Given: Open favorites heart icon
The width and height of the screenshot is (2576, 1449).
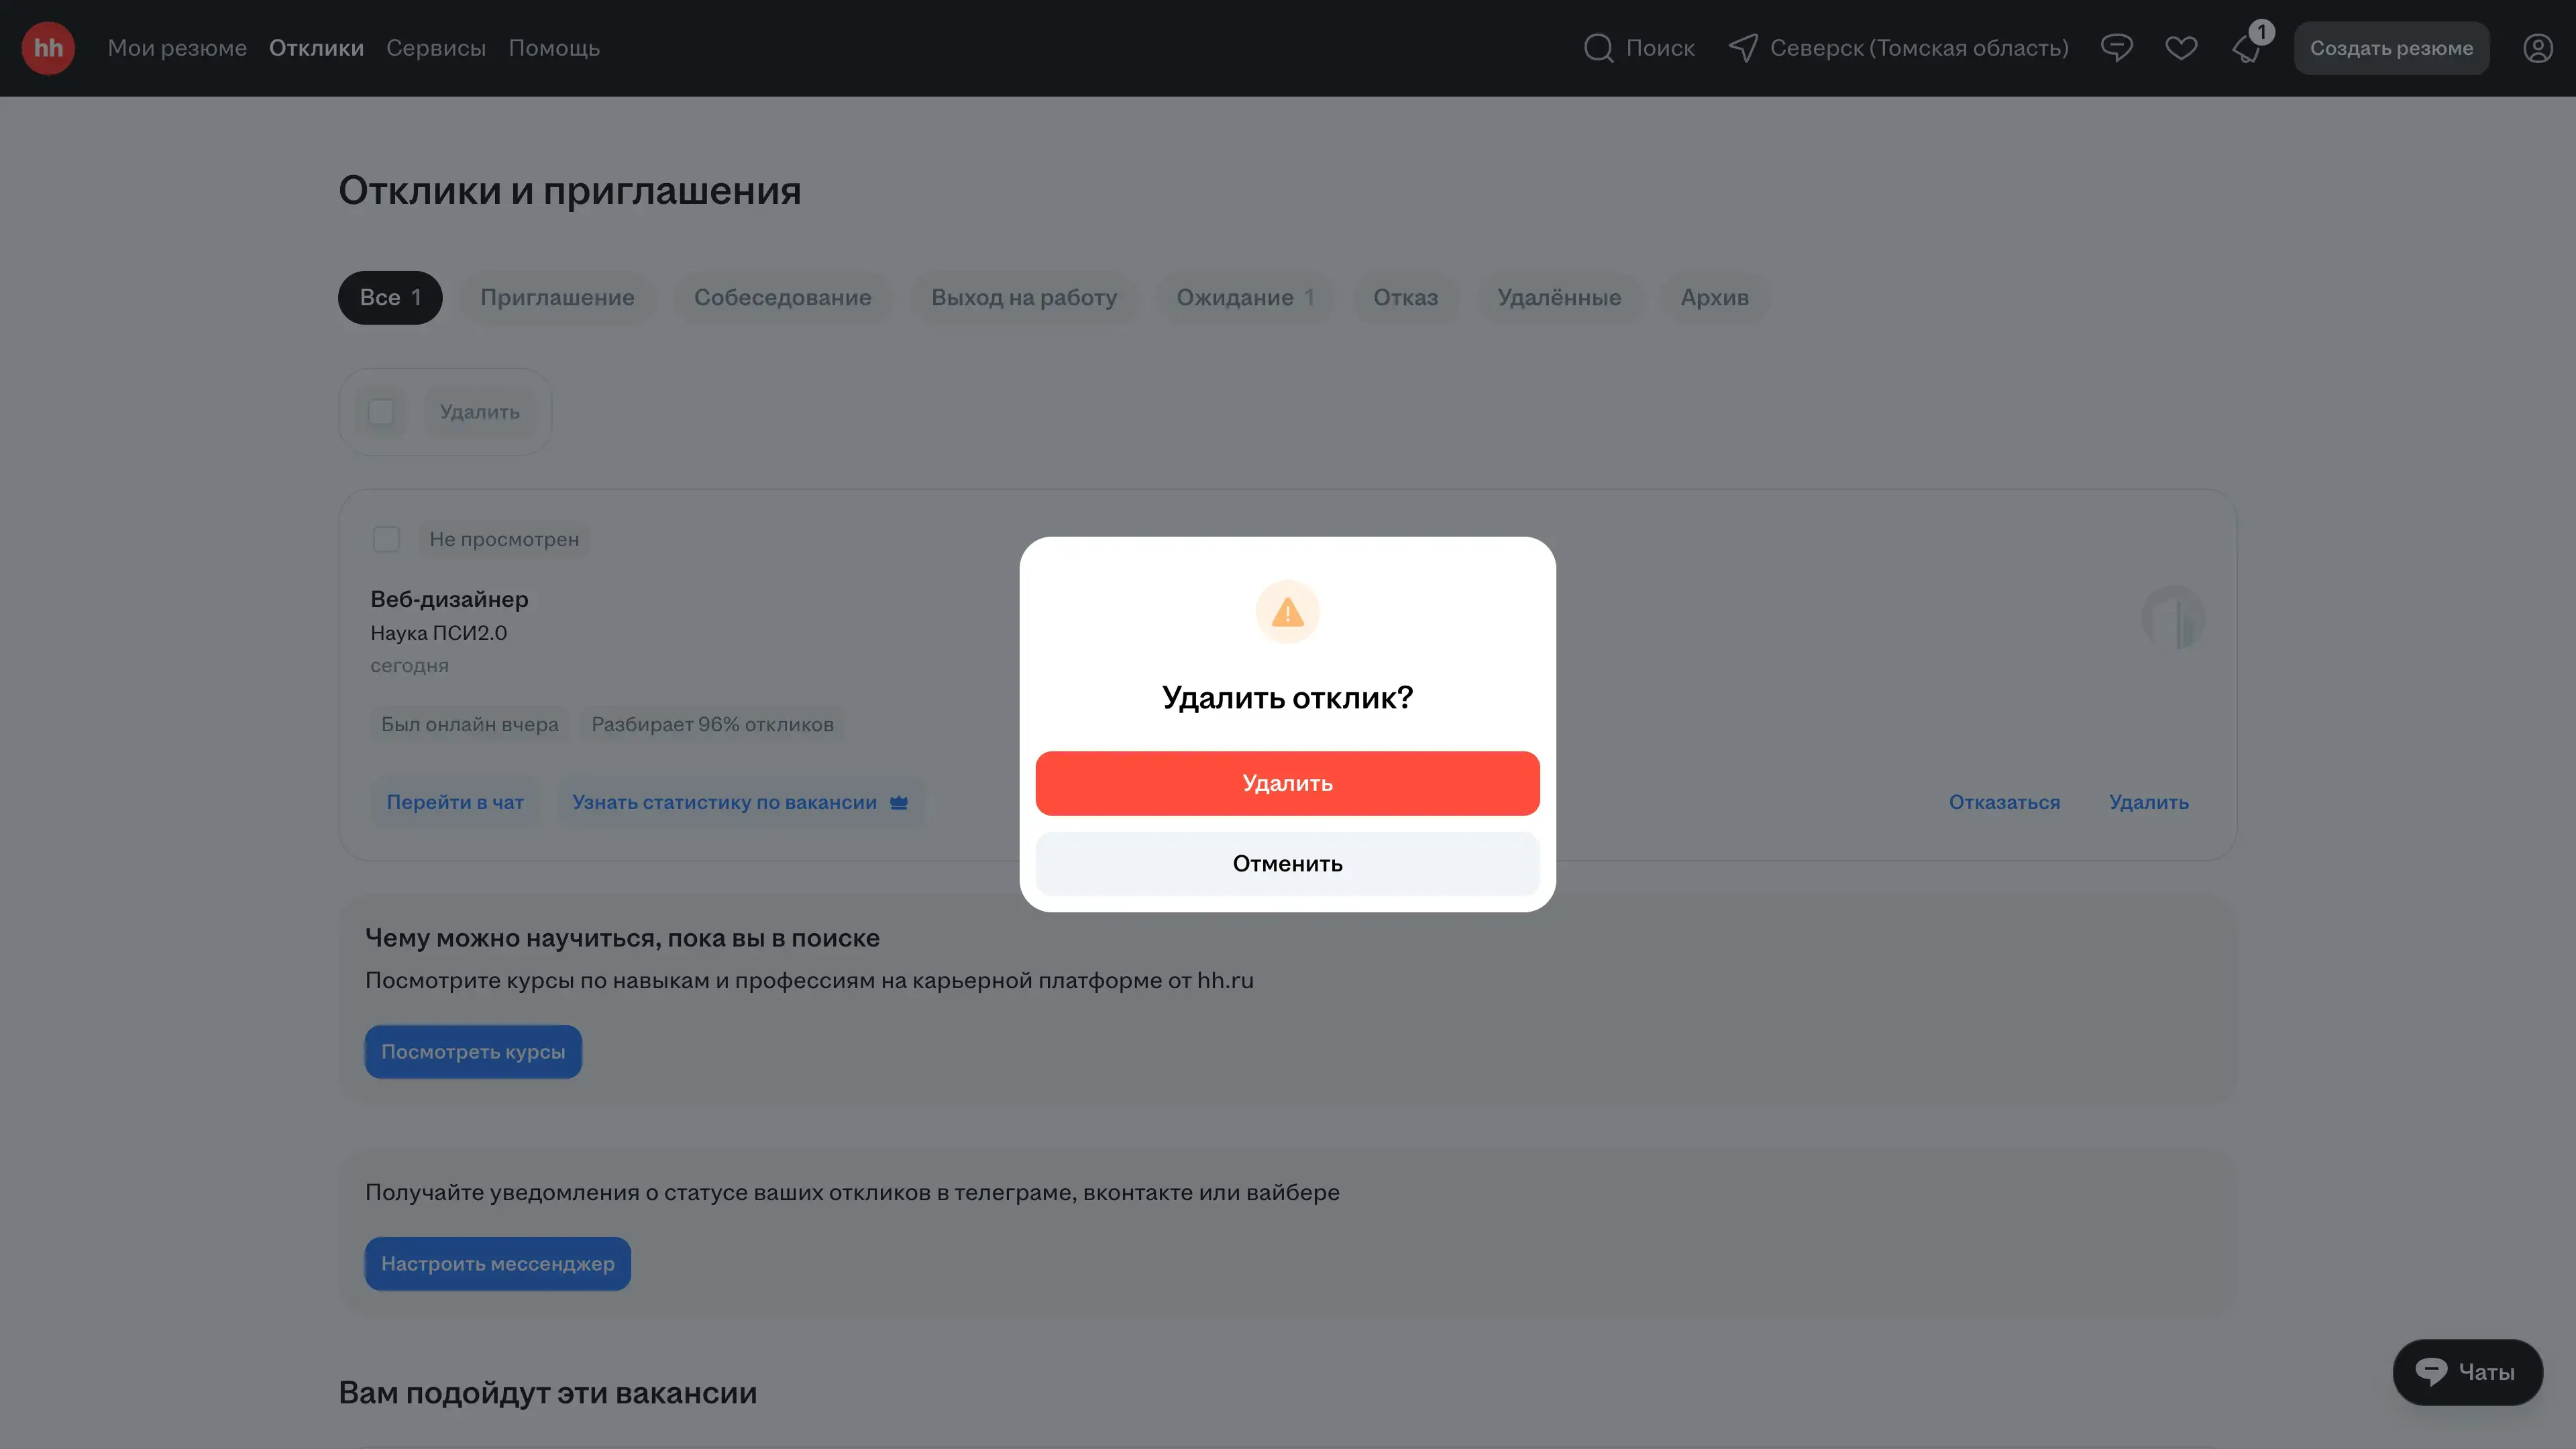Looking at the screenshot, I should (x=2181, y=48).
